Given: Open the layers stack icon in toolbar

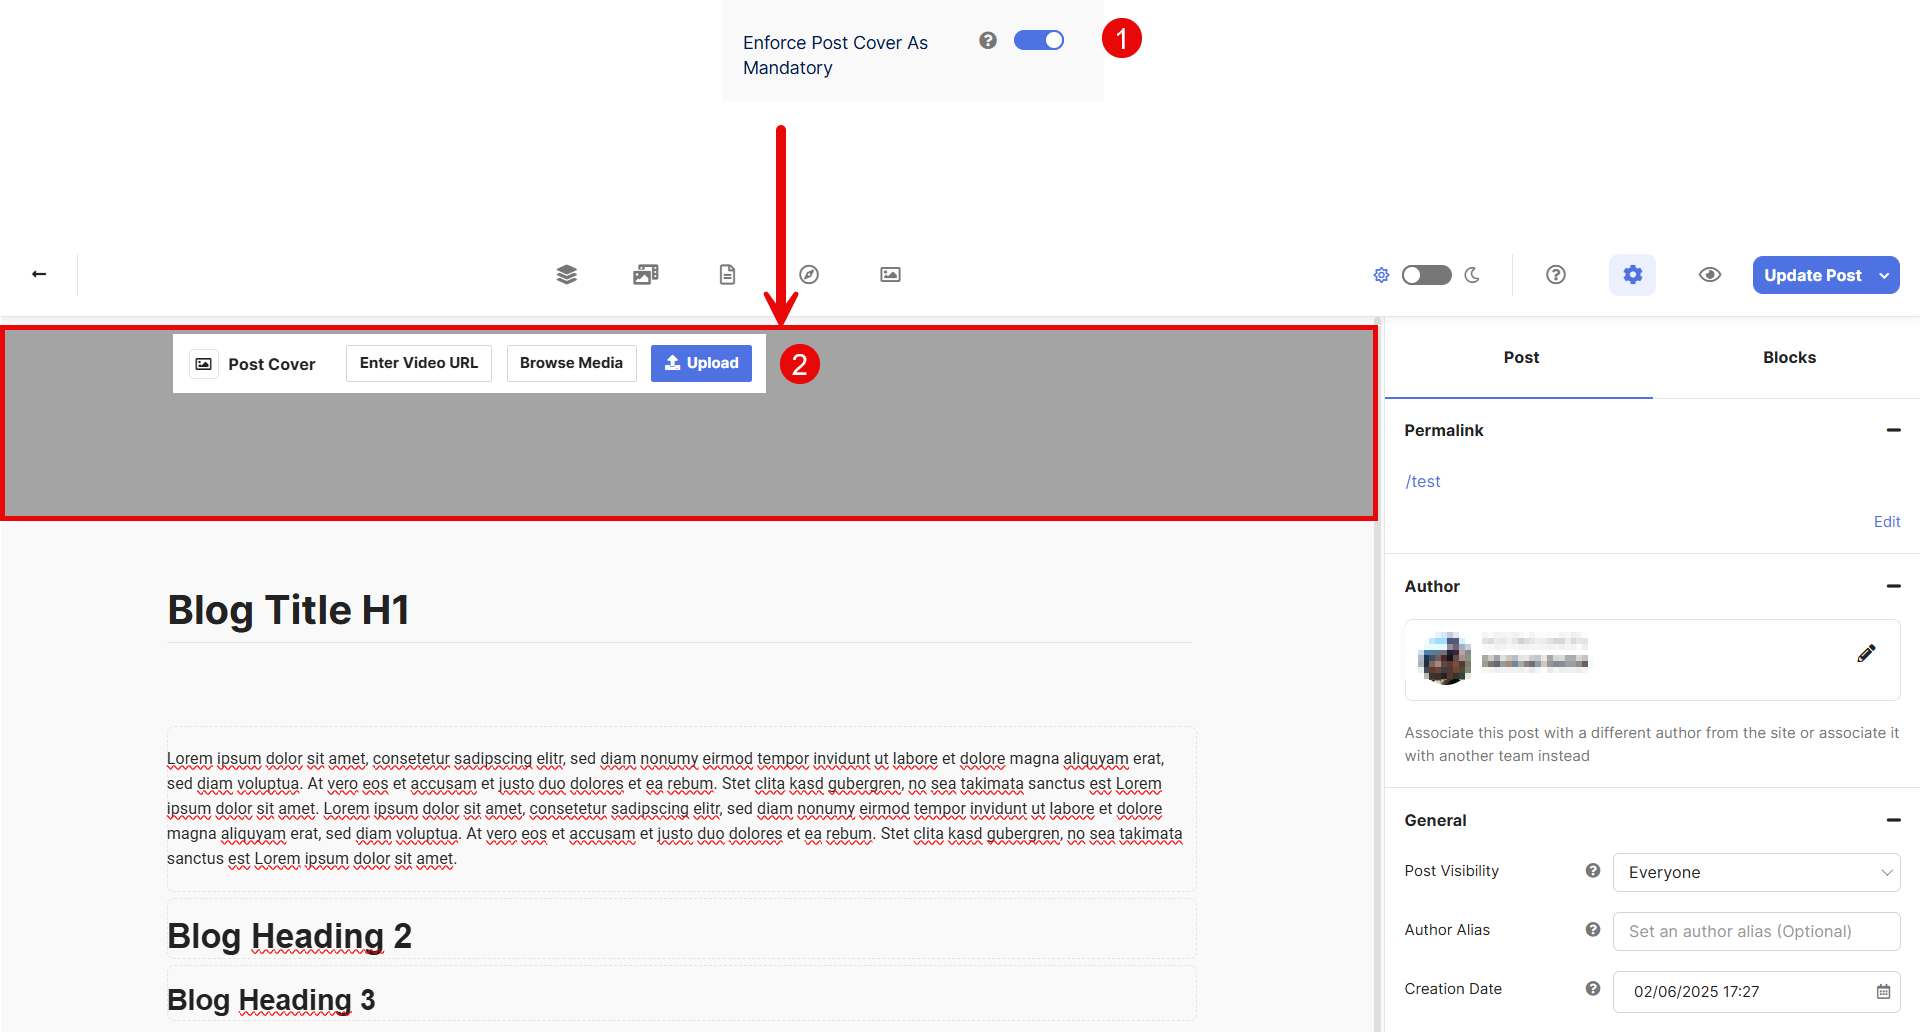Looking at the screenshot, I should pos(567,275).
